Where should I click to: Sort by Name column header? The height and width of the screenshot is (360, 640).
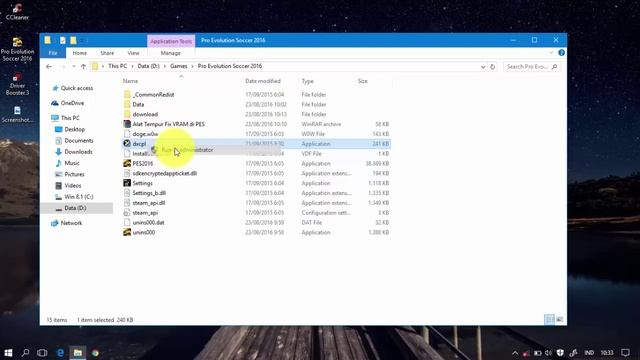130,81
